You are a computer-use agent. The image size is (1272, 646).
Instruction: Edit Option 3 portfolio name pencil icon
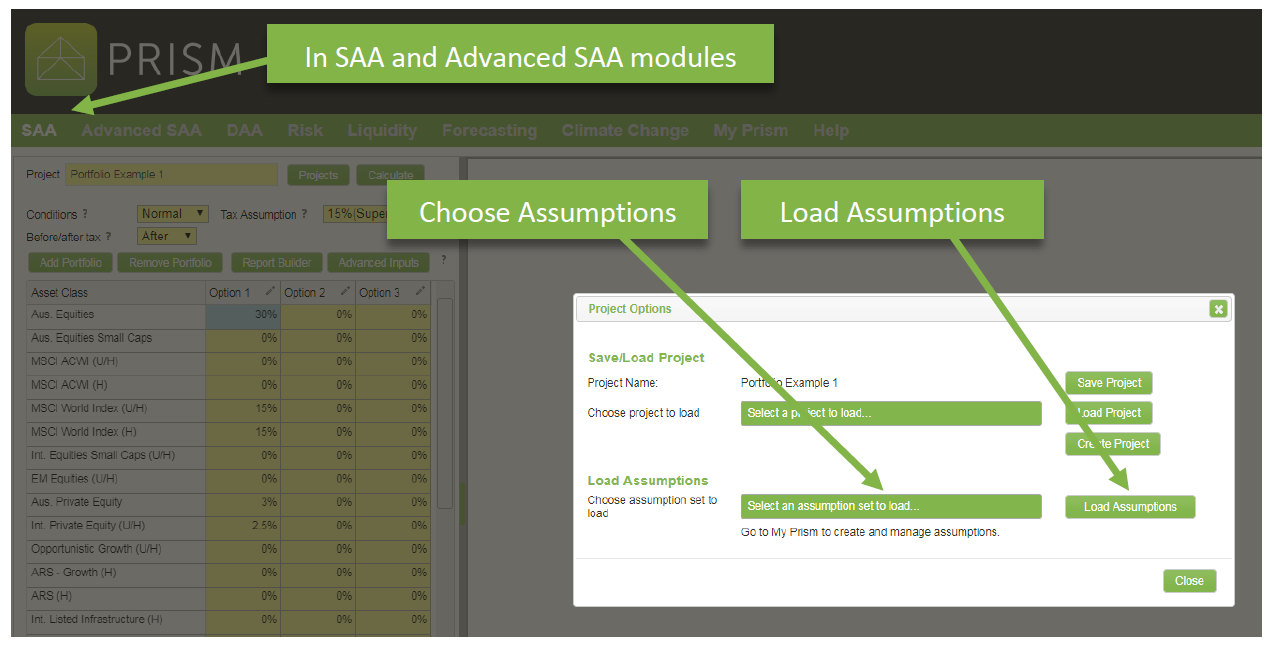(x=420, y=291)
